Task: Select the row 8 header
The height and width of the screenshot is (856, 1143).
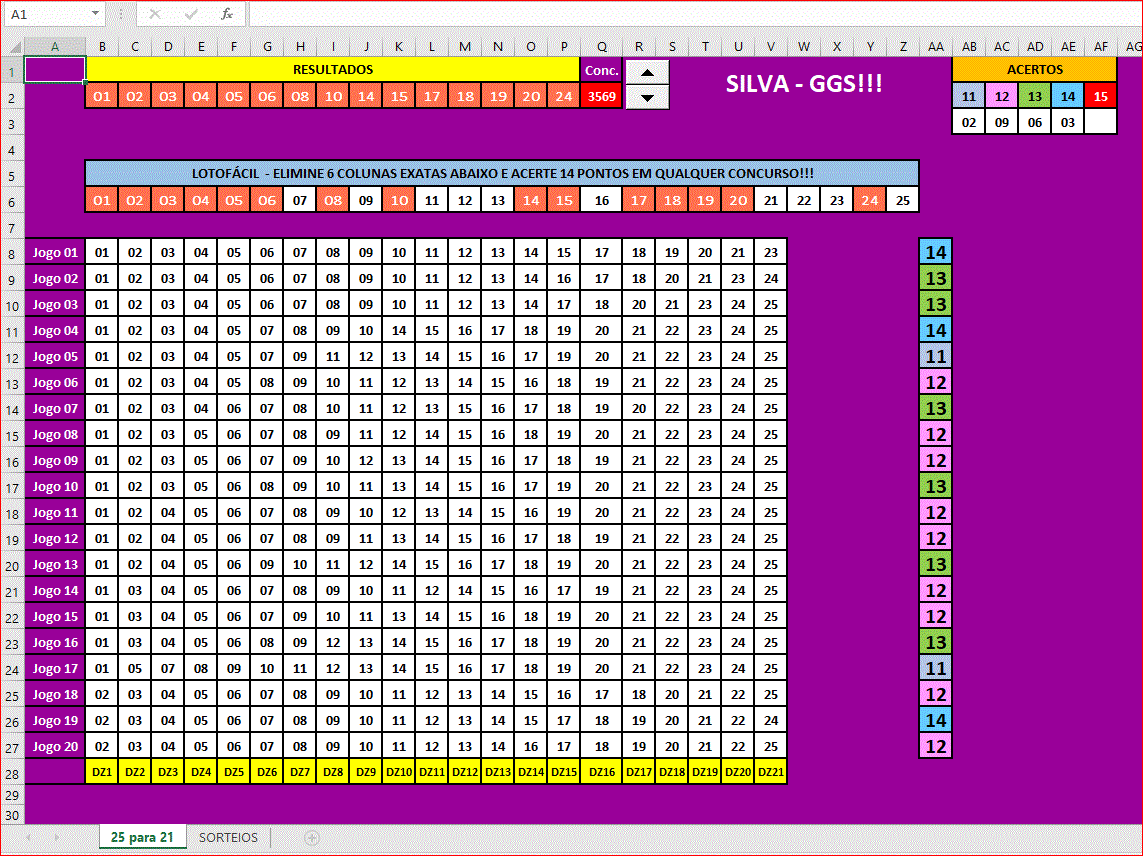Action: (12, 252)
